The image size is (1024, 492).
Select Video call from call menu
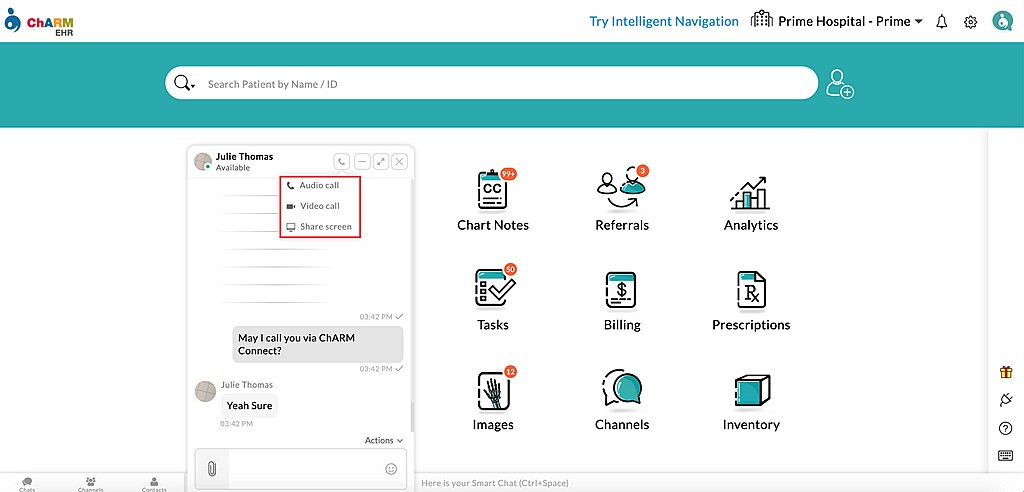[x=319, y=206]
